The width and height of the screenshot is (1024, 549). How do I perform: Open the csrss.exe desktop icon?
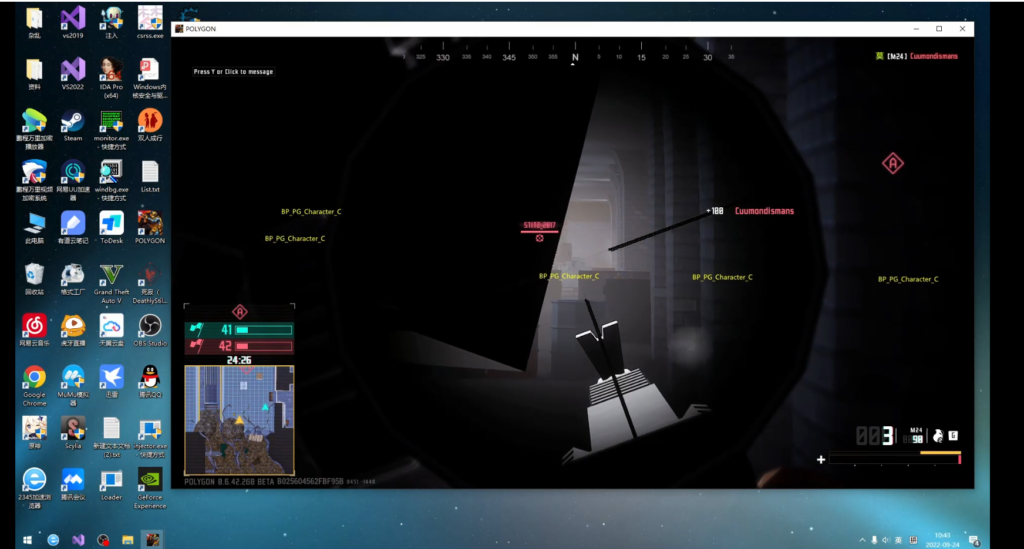150,22
